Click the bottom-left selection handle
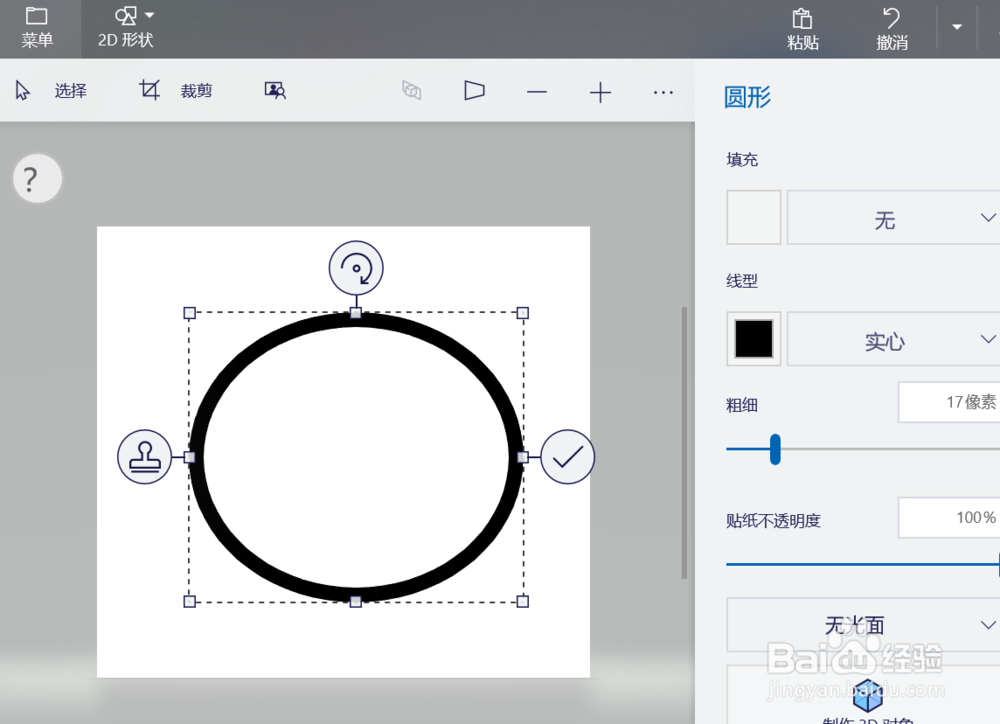 [189, 602]
